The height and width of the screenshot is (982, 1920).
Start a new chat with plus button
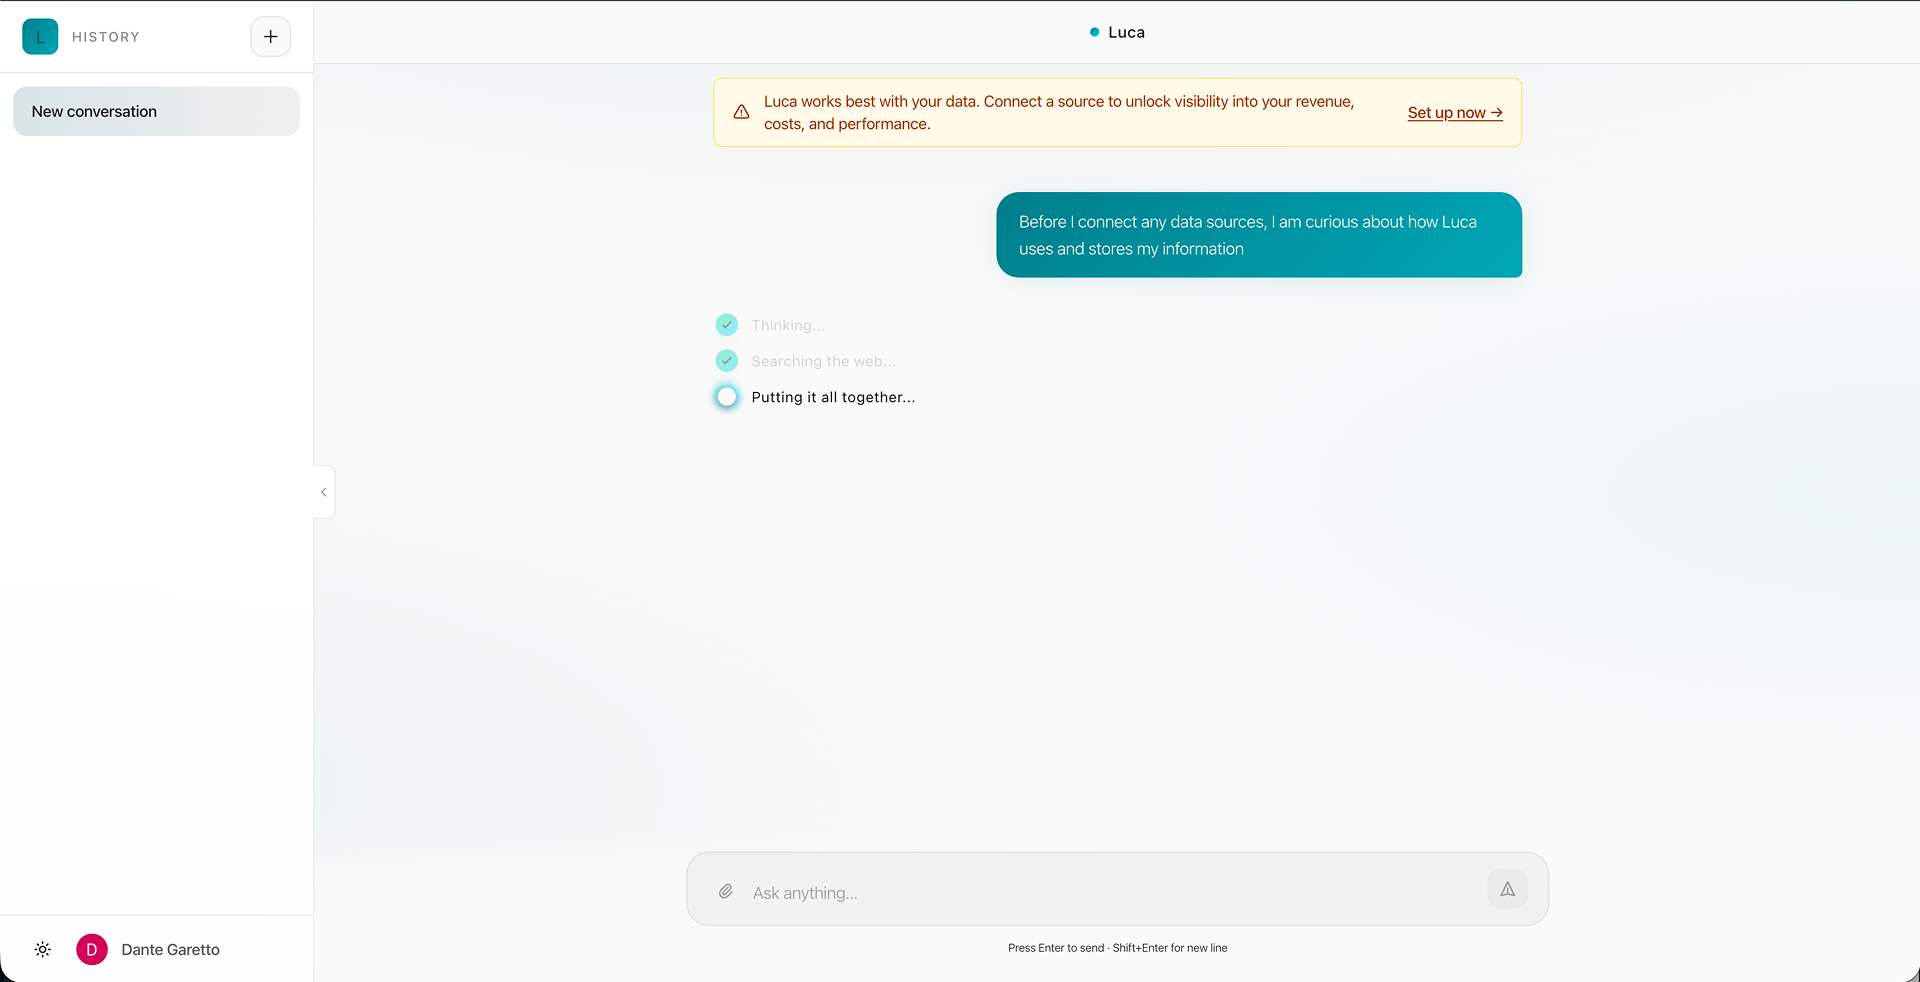pyautogui.click(x=270, y=37)
